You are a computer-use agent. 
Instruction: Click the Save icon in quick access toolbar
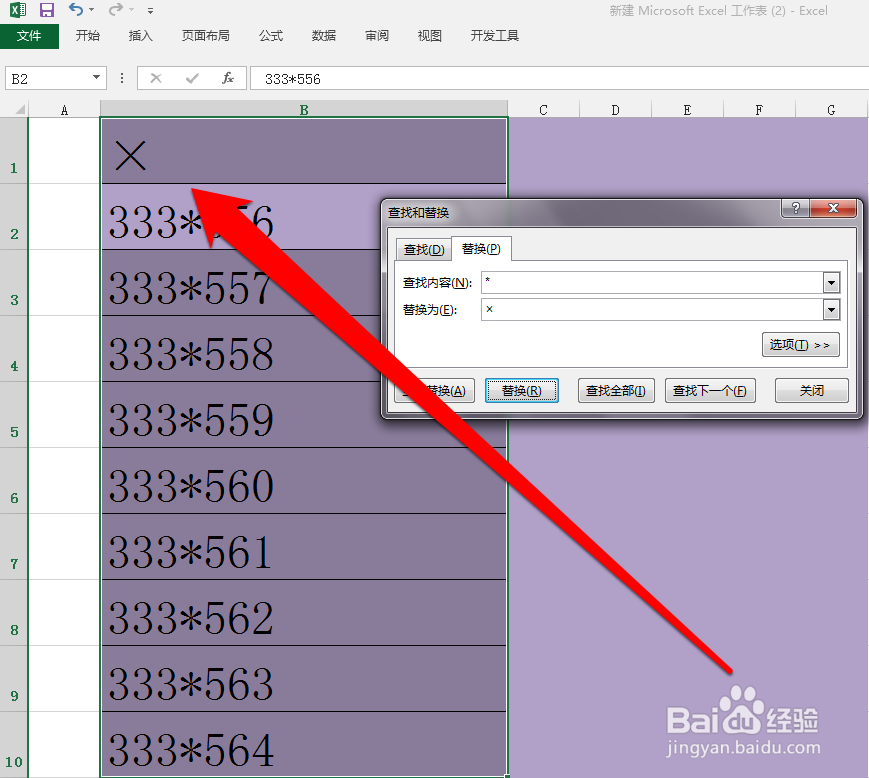(47, 10)
